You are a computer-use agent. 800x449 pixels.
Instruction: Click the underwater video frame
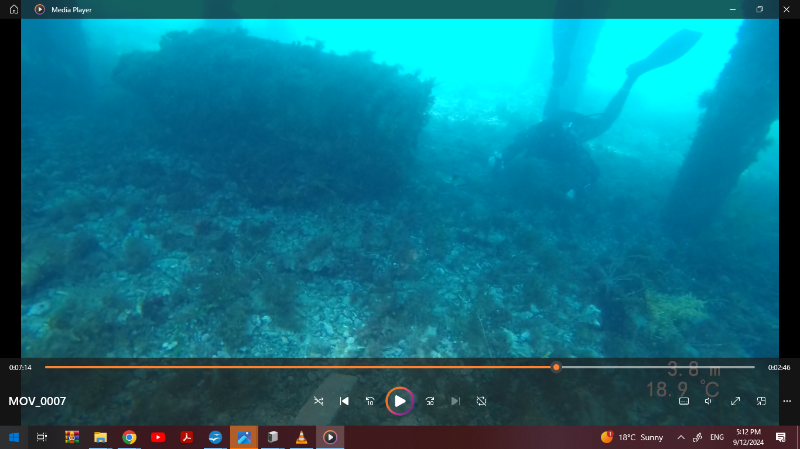400,190
